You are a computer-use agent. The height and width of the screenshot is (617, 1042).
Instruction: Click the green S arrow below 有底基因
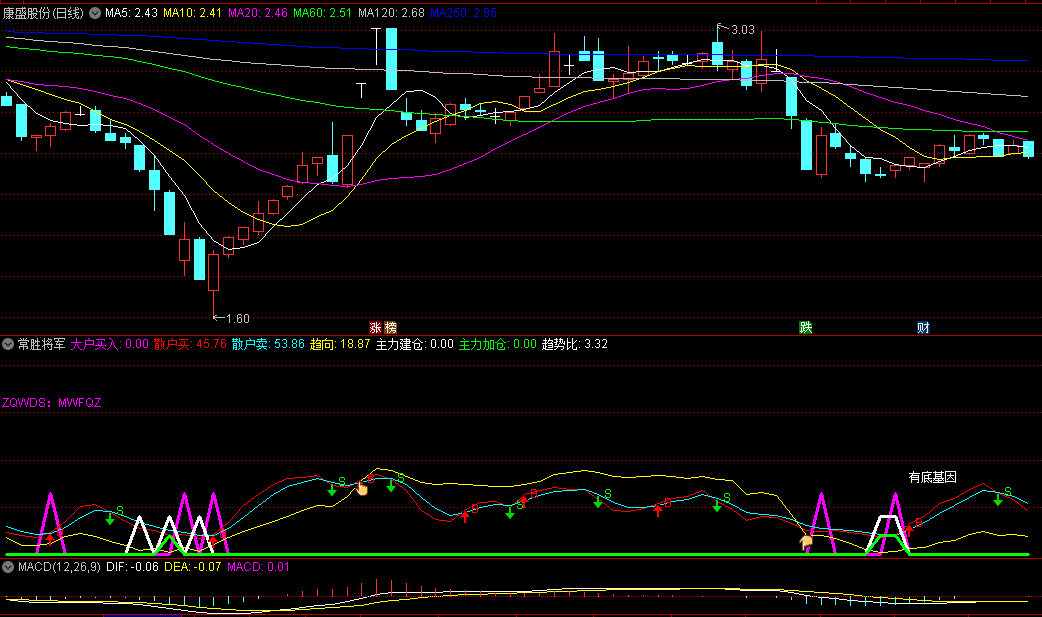998,499
